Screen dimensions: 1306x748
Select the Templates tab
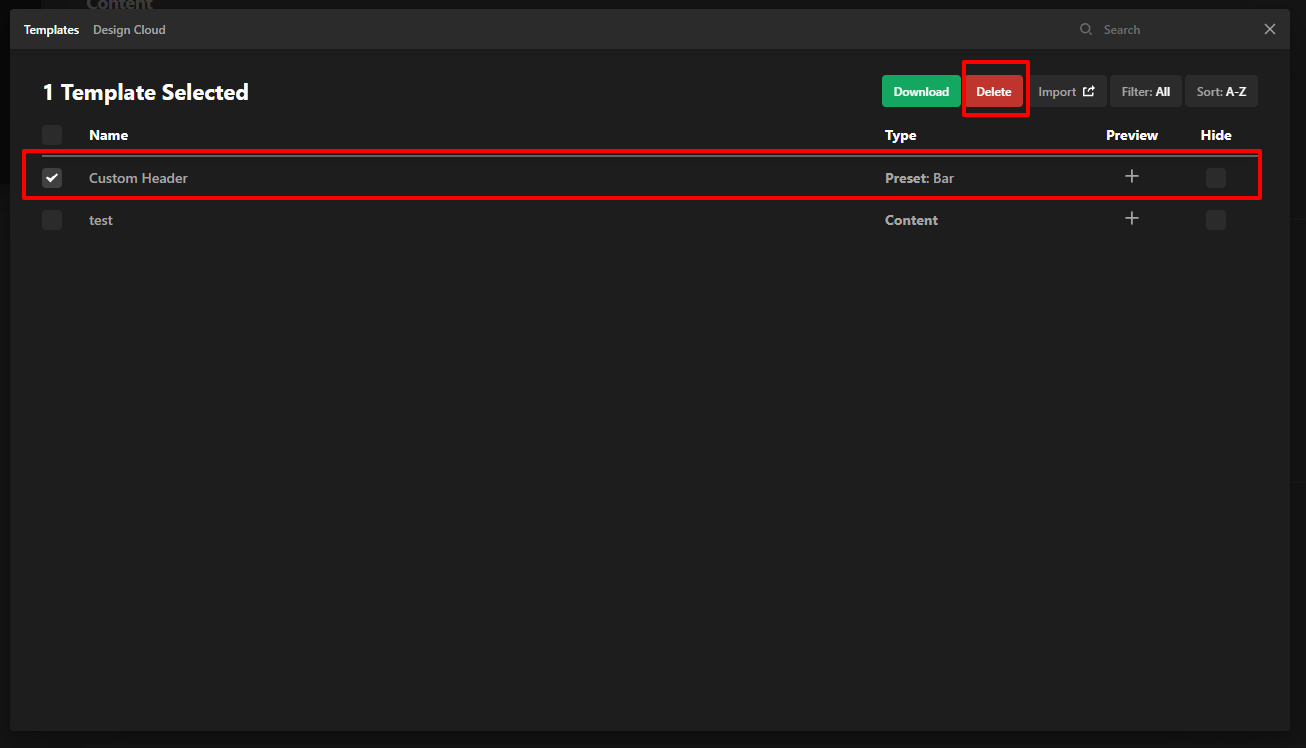point(51,30)
